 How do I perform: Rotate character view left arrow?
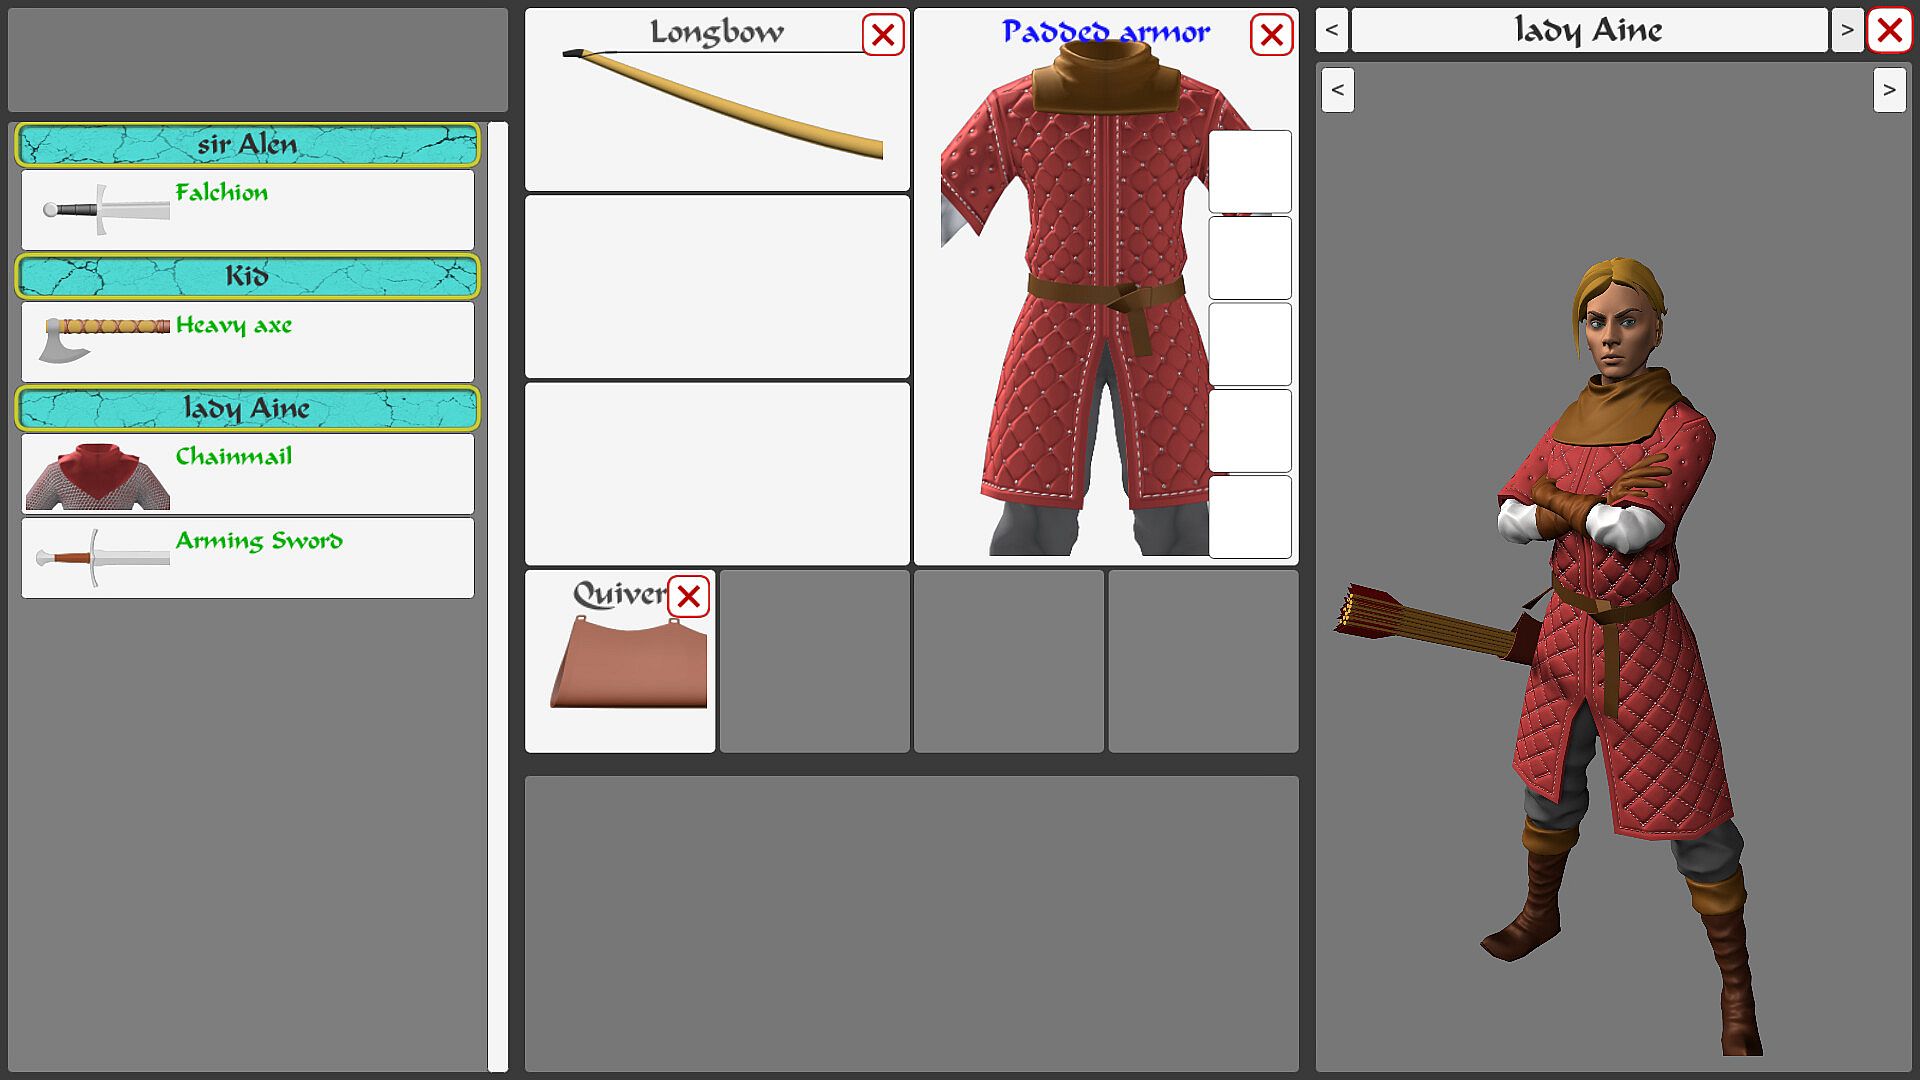[1337, 90]
